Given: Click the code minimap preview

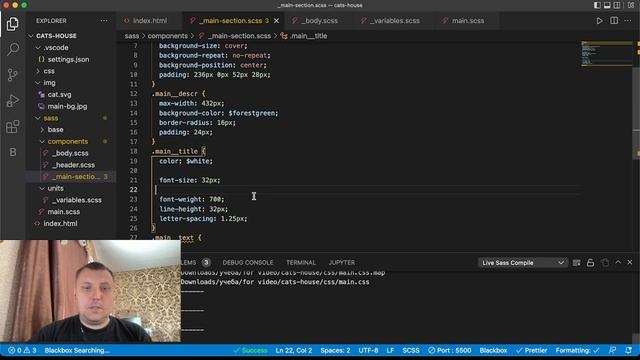Looking at the screenshot, I should (x=607, y=53).
